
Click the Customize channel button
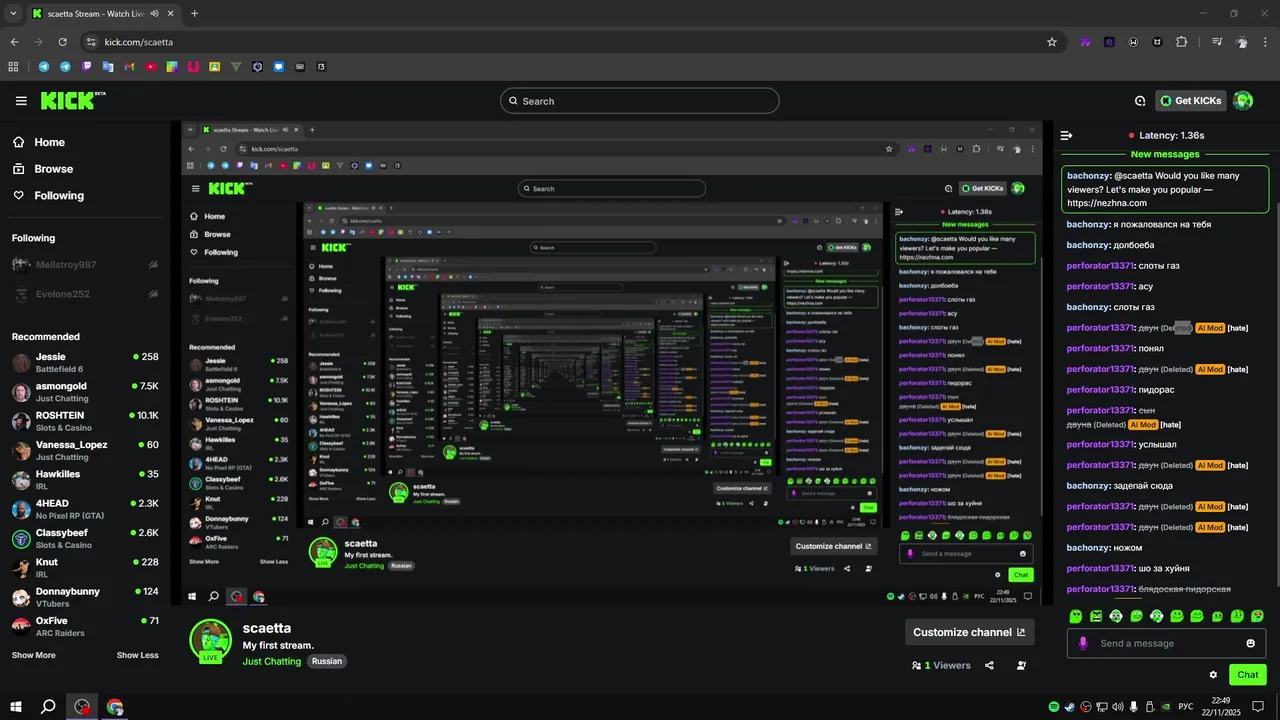tap(969, 632)
